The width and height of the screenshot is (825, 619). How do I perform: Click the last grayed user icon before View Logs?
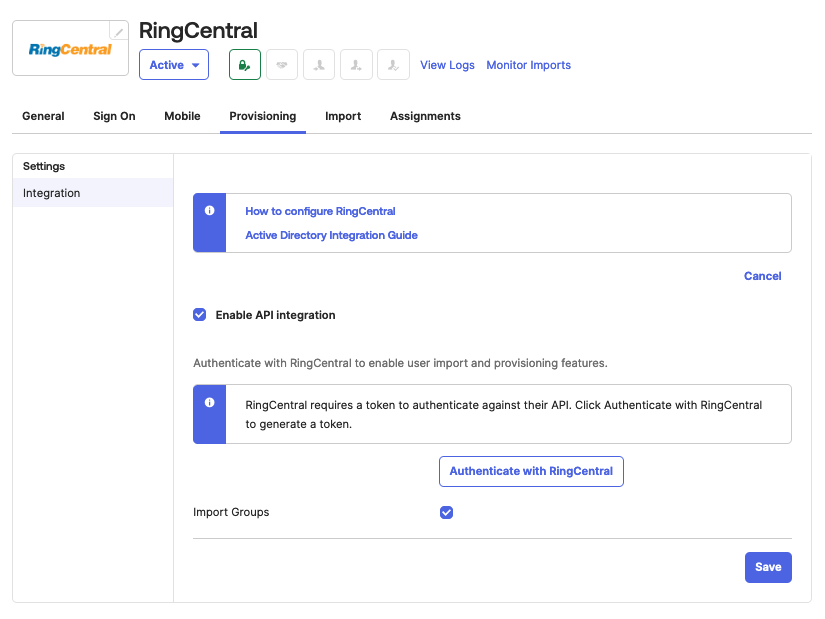pyautogui.click(x=393, y=65)
